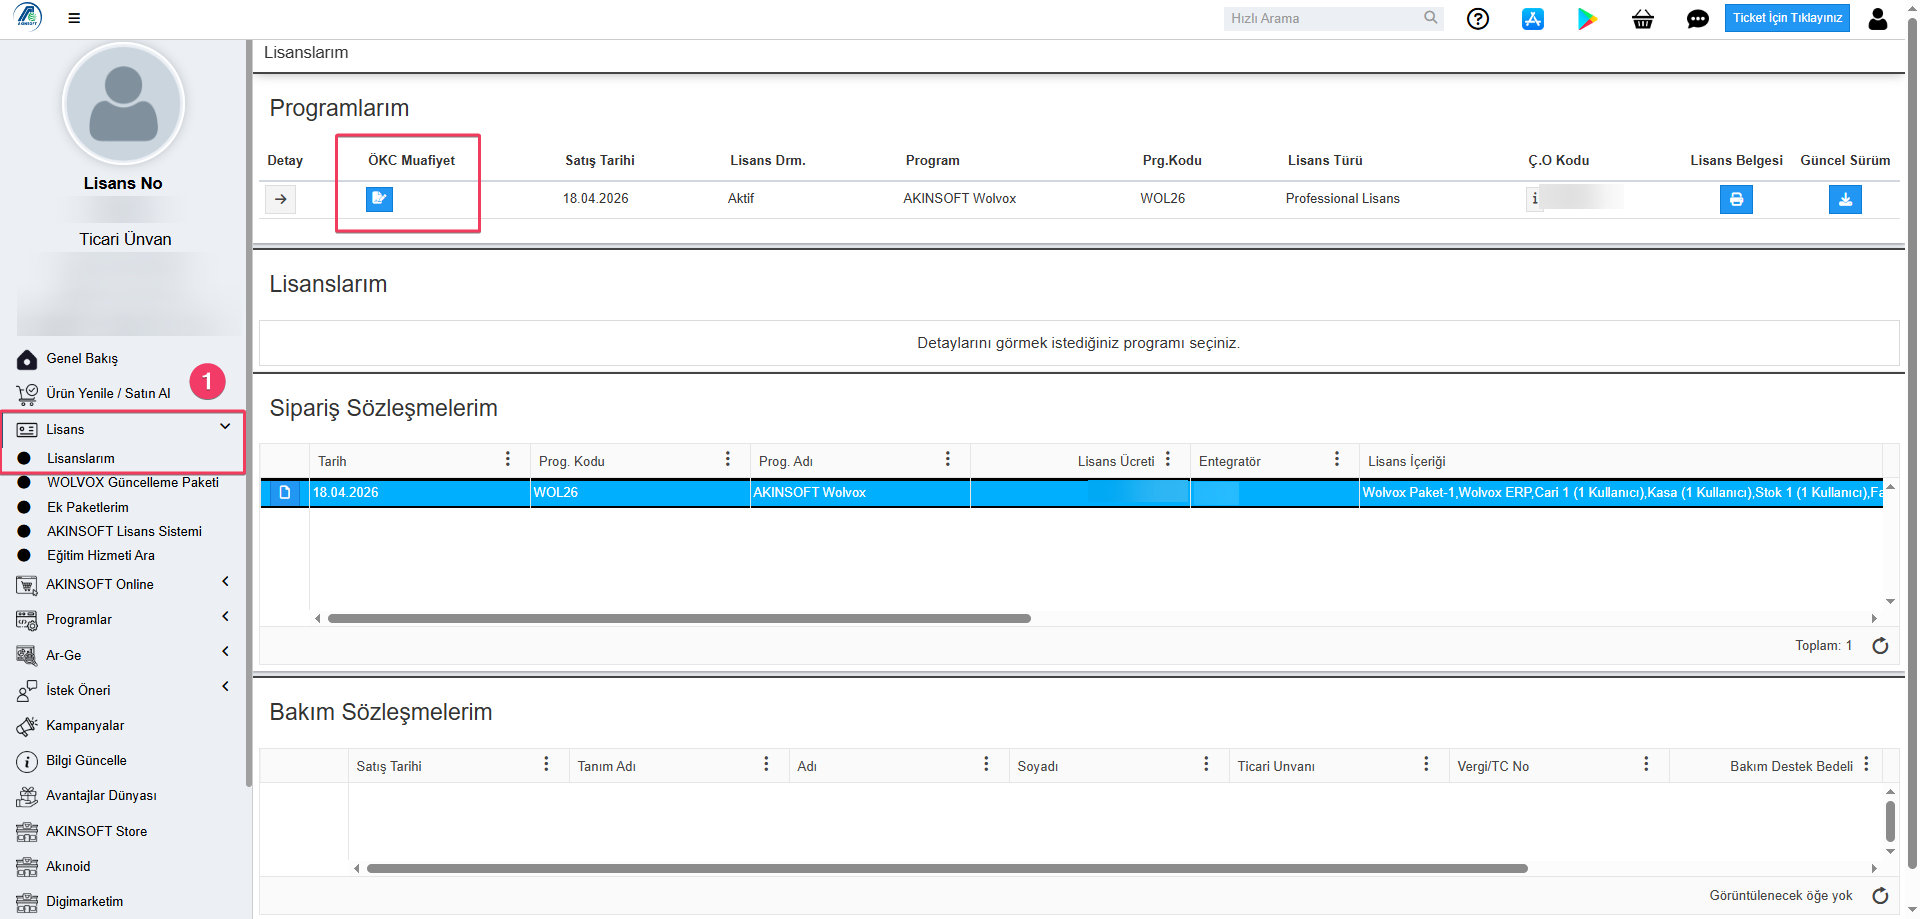Image resolution: width=1920 pixels, height=919 pixels.
Task: Download the Güncel Sürüm update
Action: pos(1845,200)
